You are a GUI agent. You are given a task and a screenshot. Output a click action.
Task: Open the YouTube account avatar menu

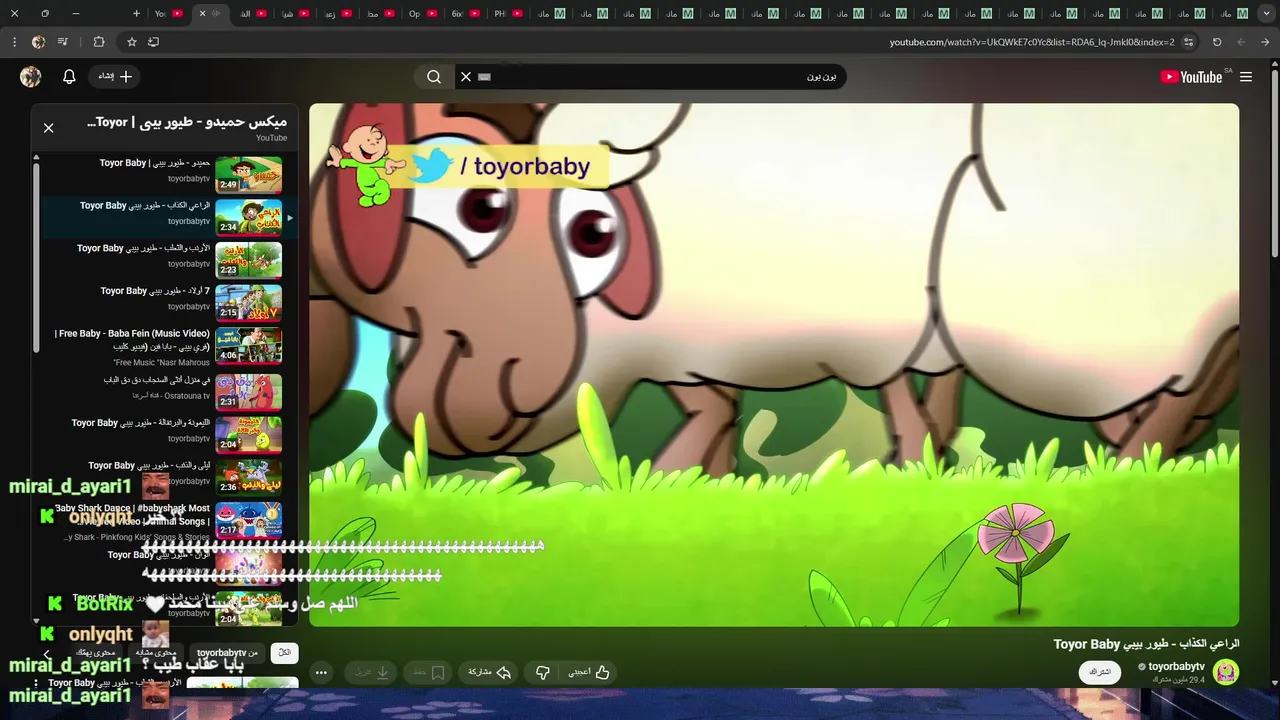pyautogui.click(x=31, y=77)
